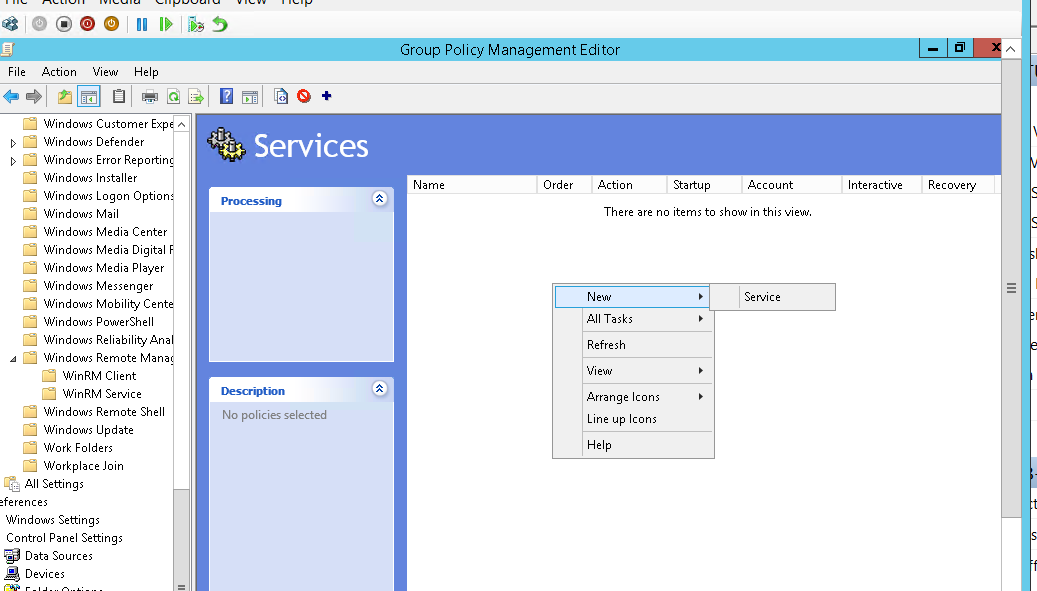Go forward with the grey arrow
This screenshot has height=591, width=1037.
(34, 97)
